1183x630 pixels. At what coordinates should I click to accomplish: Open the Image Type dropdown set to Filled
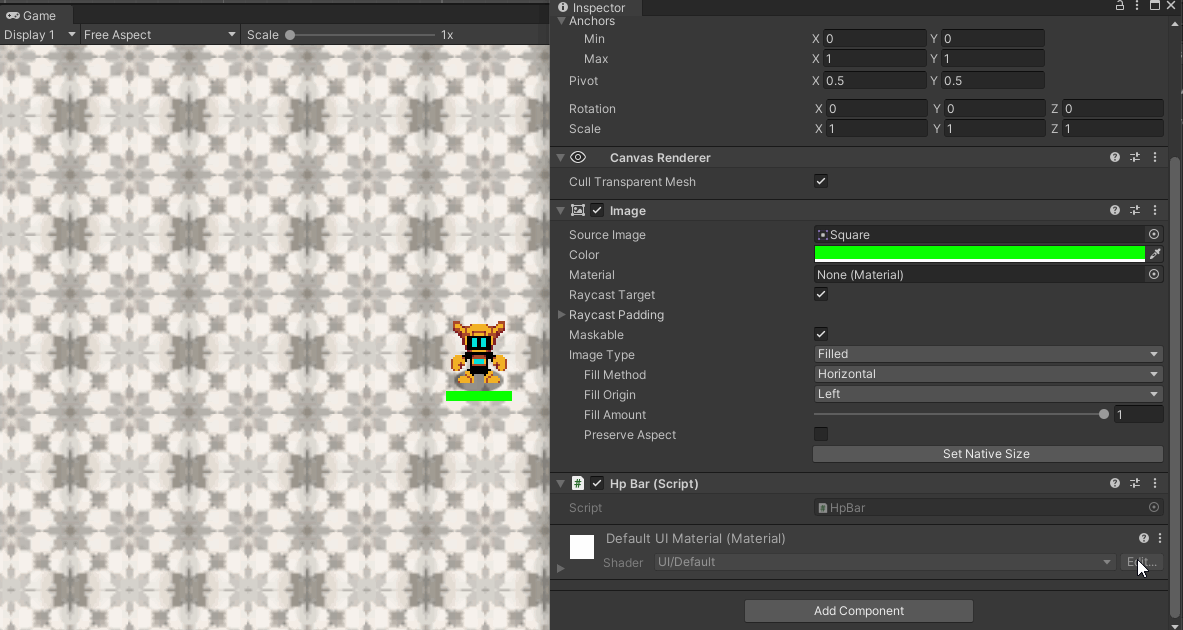tap(988, 354)
